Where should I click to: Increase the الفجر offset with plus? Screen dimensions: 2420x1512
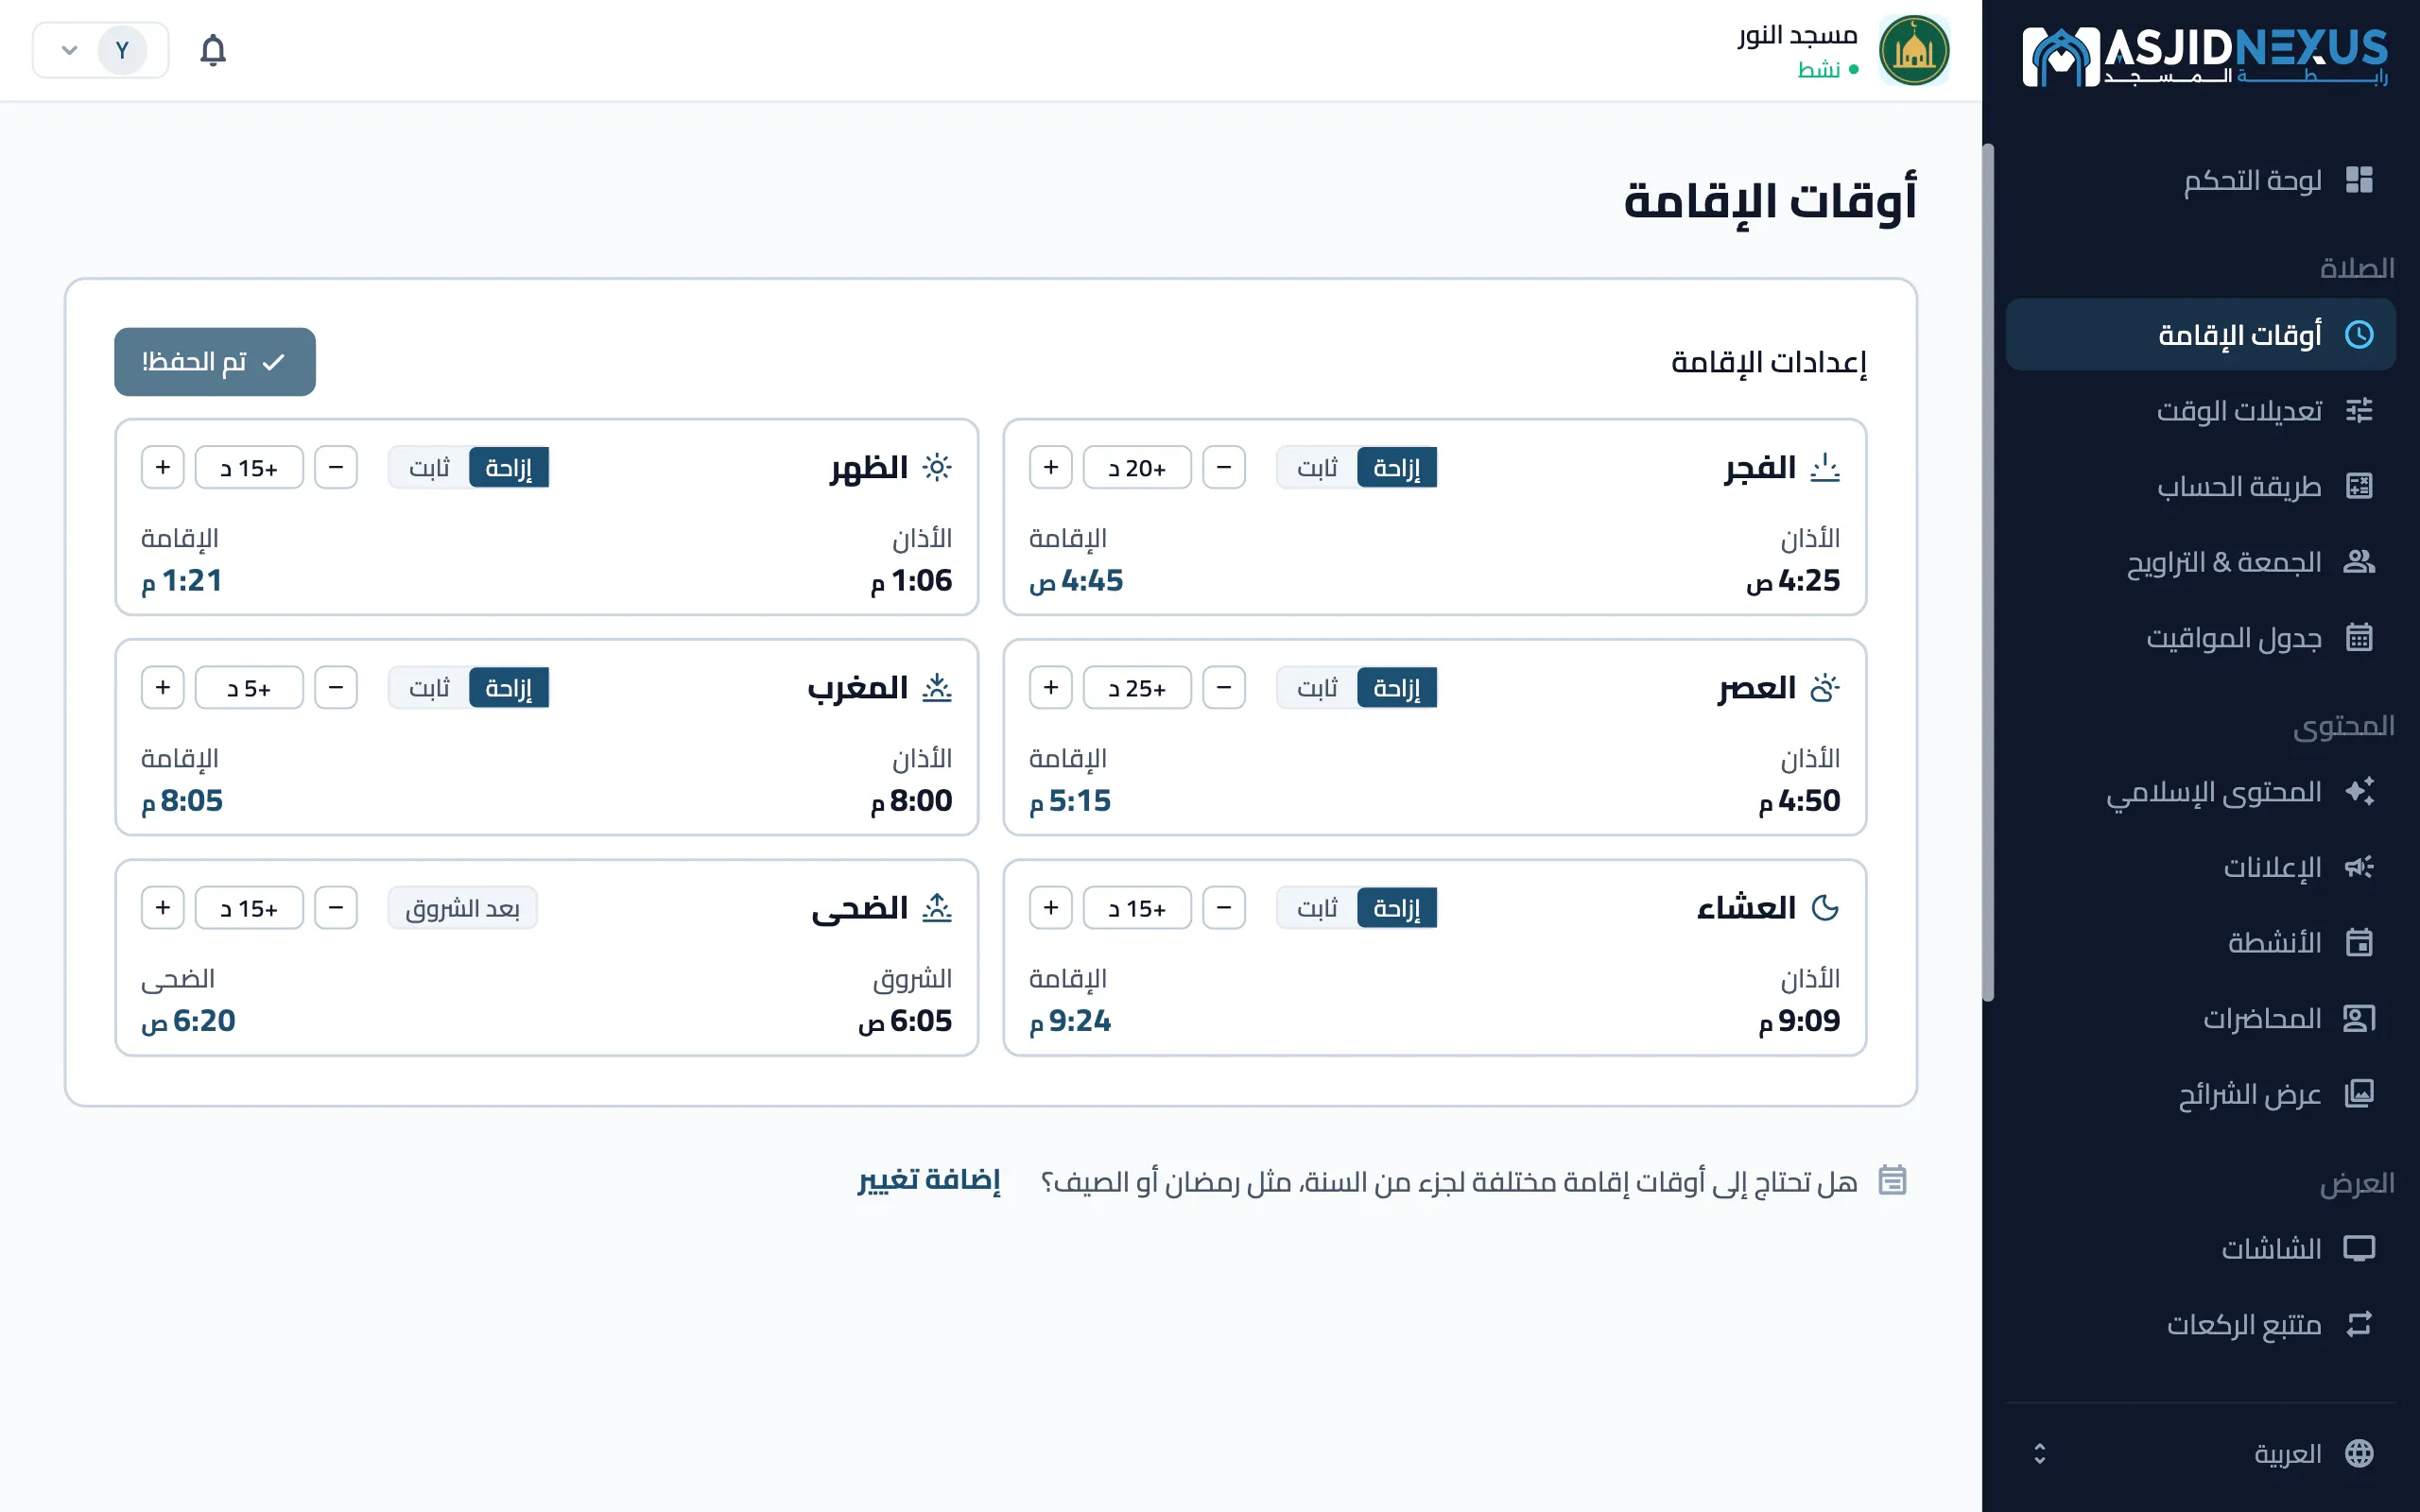tap(1051, 468)
